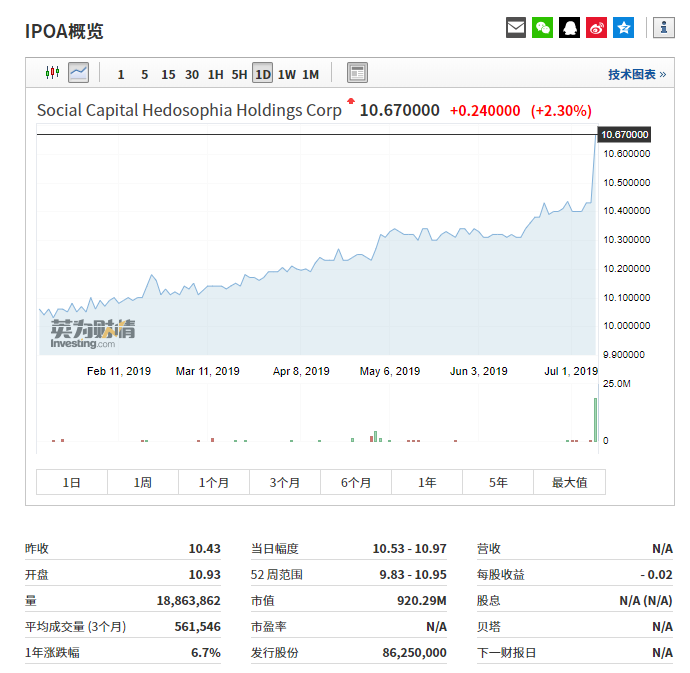Switch to candlestick chart type
The width and height of the screenshot is (690, 673).
(52, 72)
